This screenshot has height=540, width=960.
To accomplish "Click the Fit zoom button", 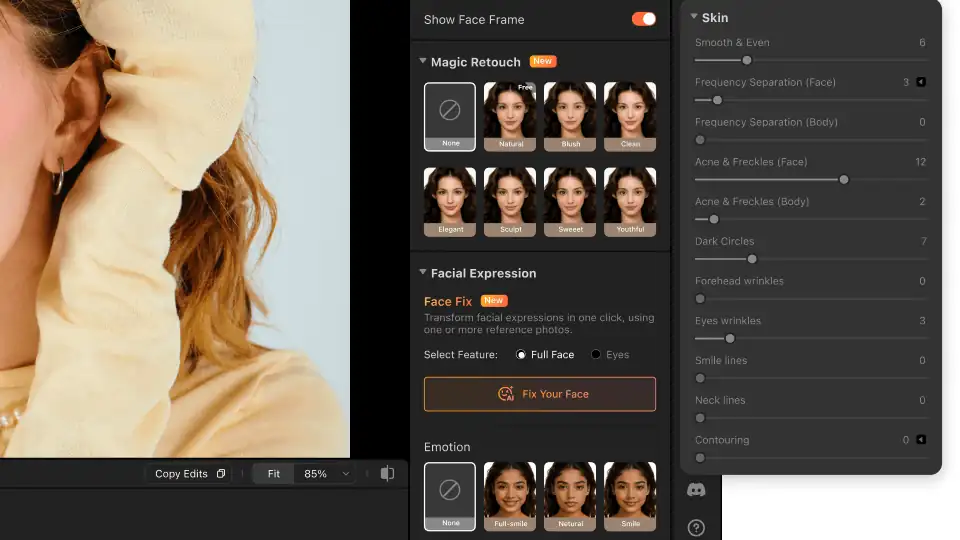I will (x=274, y=474).
